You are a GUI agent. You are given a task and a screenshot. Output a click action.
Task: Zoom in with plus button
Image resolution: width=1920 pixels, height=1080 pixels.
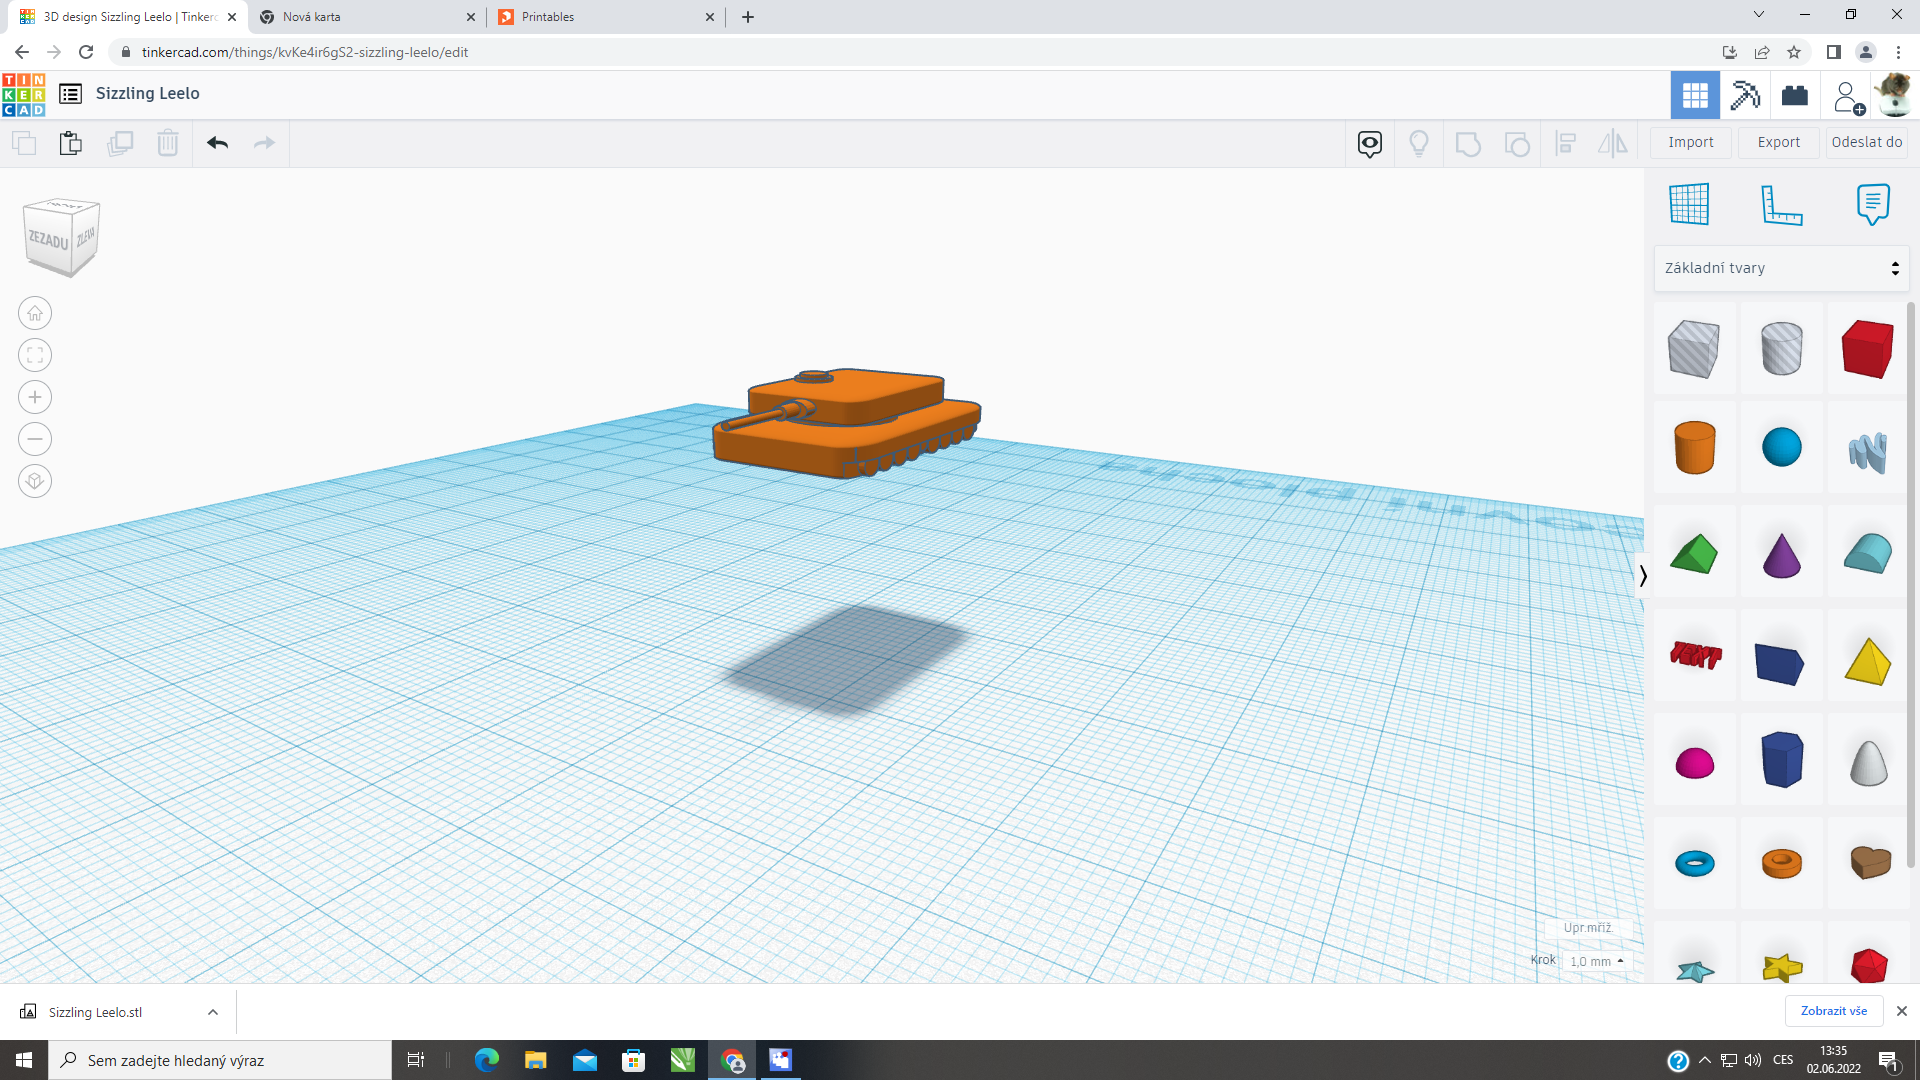point(35,397)
